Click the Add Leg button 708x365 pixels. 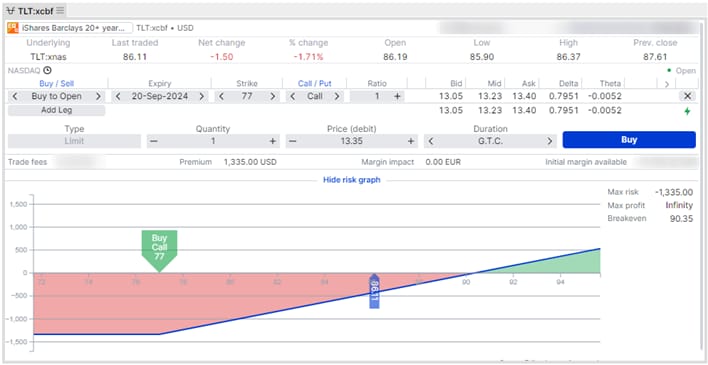[56, 110]
